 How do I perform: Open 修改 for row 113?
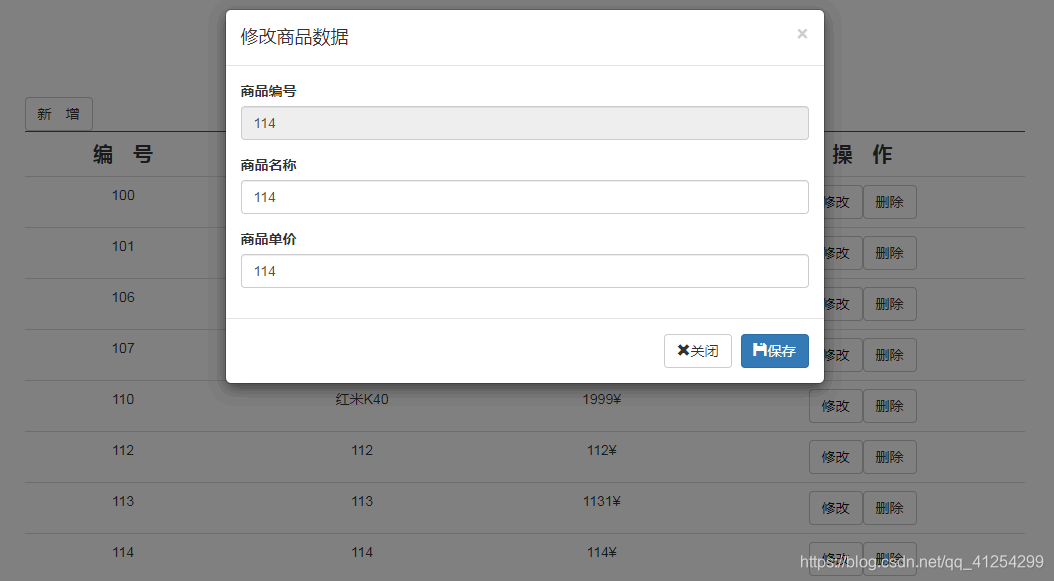coord(836,508)
